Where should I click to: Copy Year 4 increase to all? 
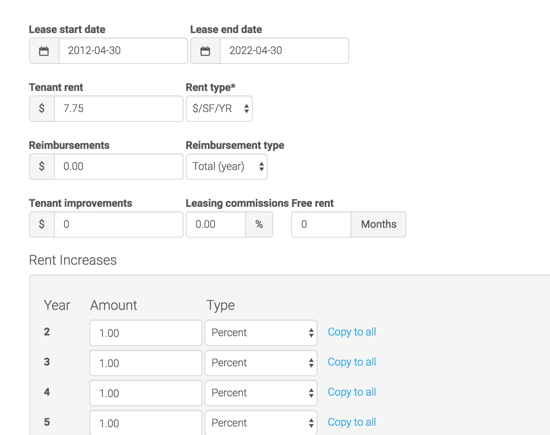352,392
